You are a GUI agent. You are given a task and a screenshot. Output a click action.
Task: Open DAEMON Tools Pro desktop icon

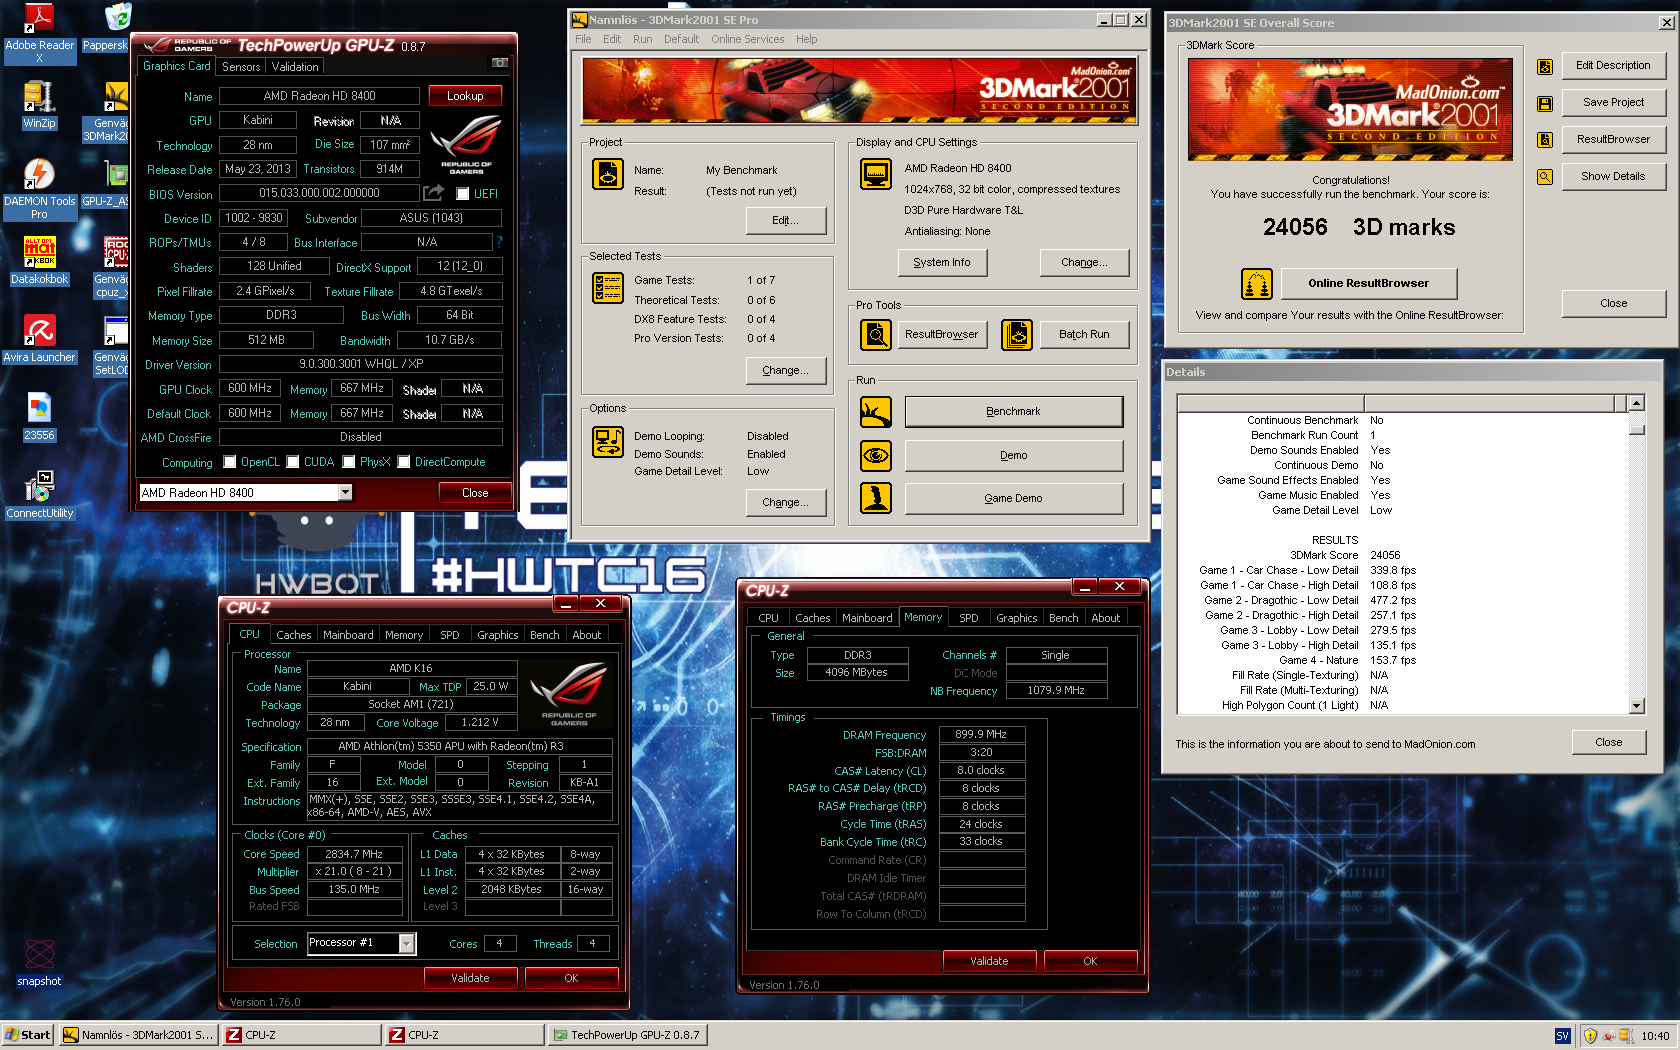point(39,190)
